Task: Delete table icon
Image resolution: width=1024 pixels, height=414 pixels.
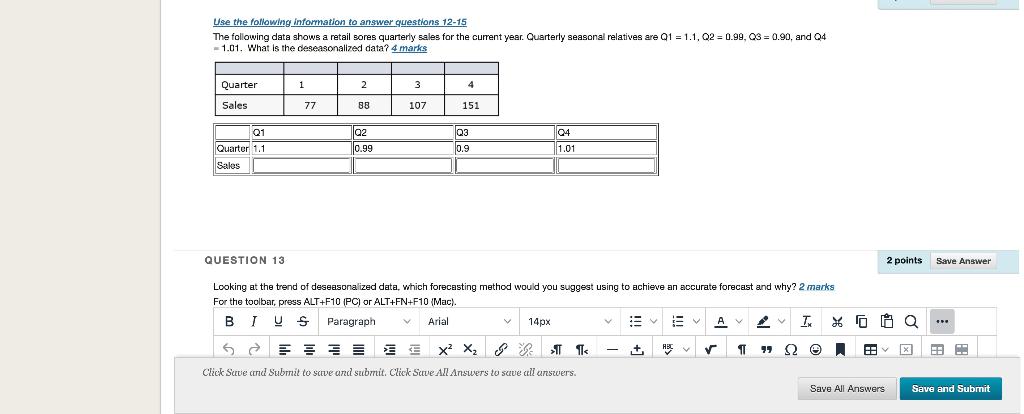Action: point(905,349)
